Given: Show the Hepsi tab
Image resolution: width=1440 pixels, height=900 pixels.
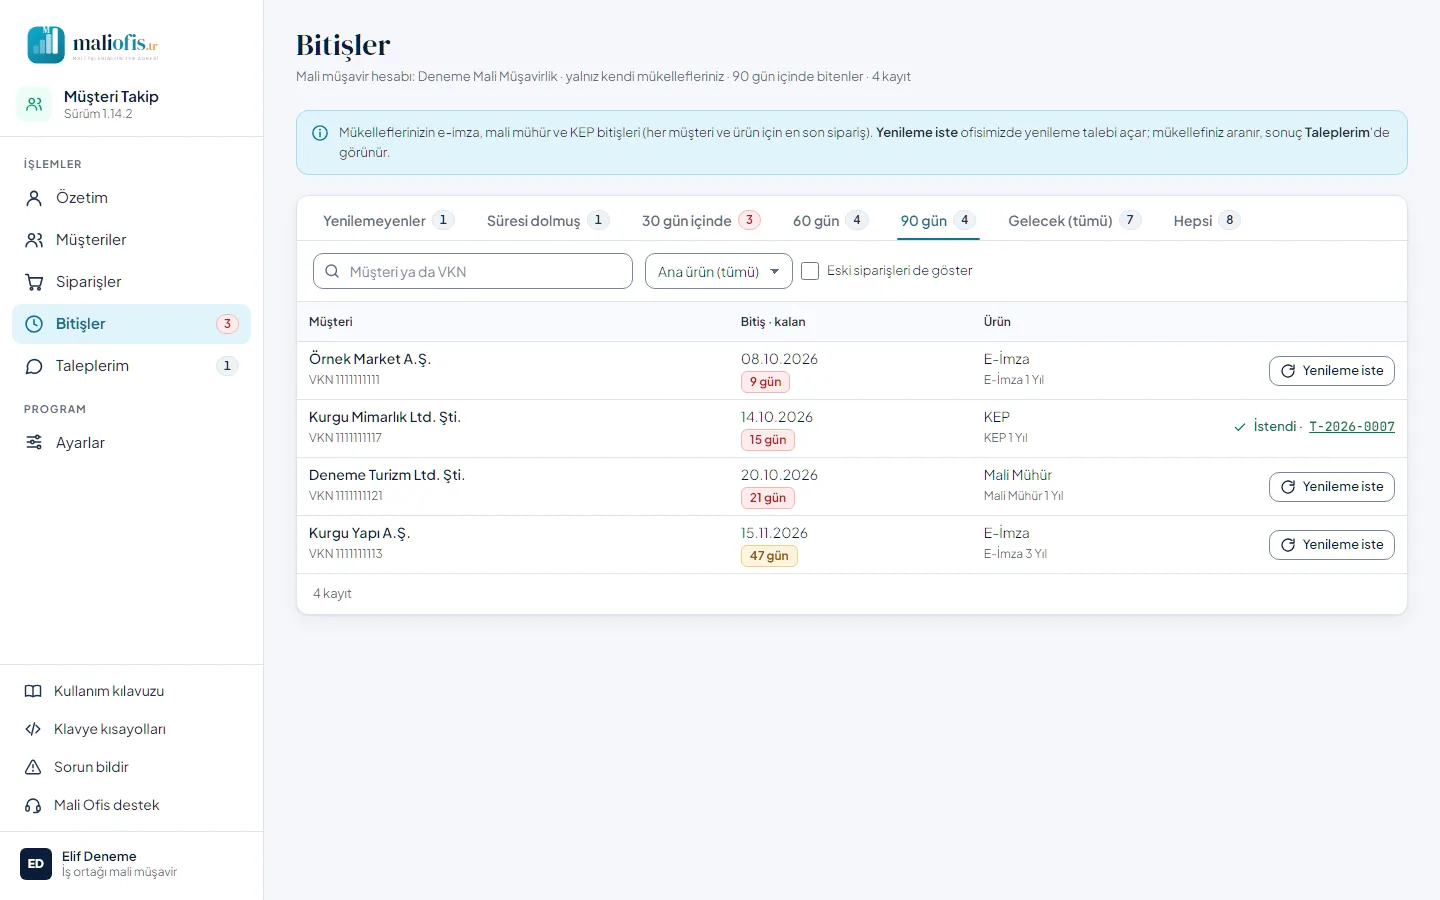Looking at the screenshot, I should [x=1207, y=220].
